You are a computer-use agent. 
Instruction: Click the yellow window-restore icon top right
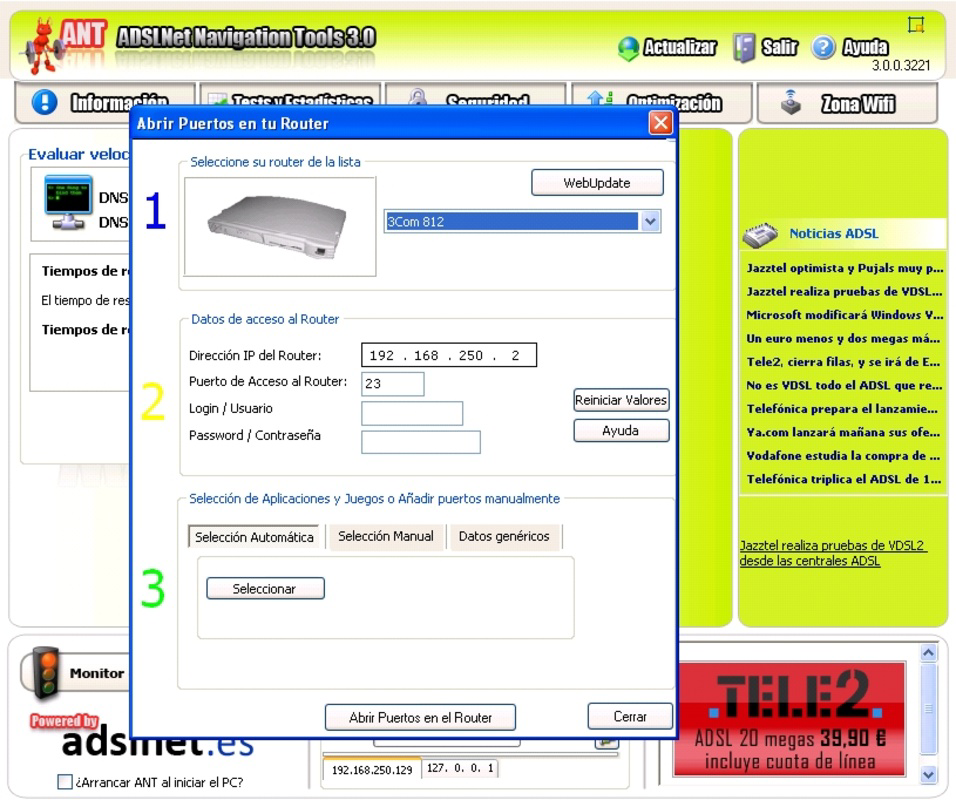pos(916,24)
